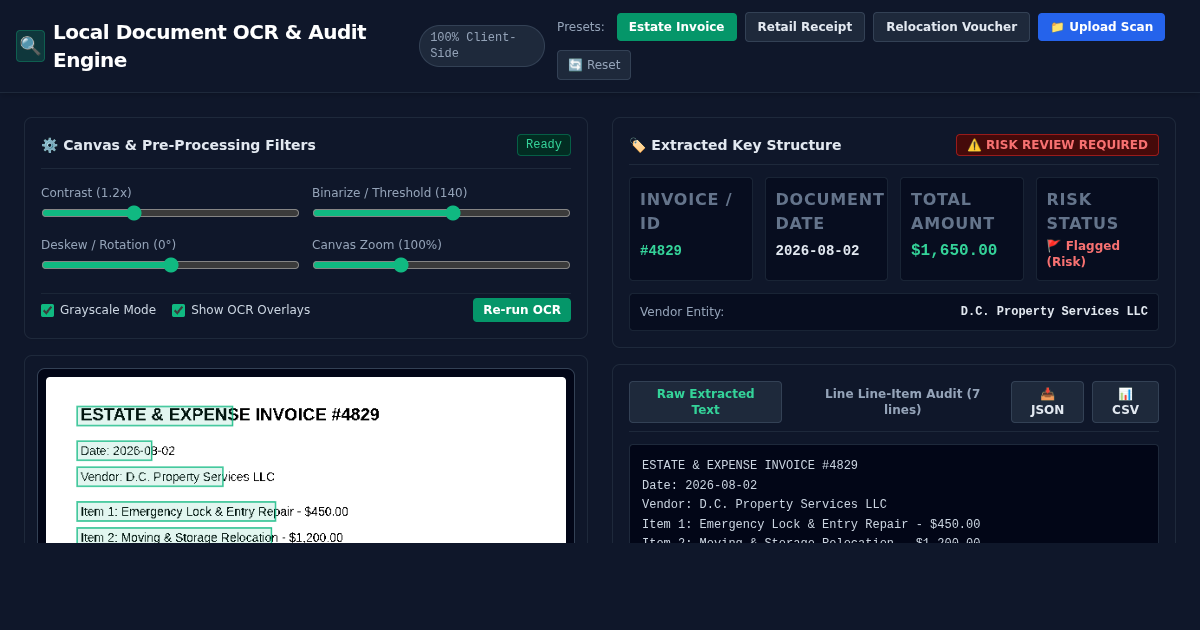Click the invoice title OCR overlay box

click(x=155, y=416)
